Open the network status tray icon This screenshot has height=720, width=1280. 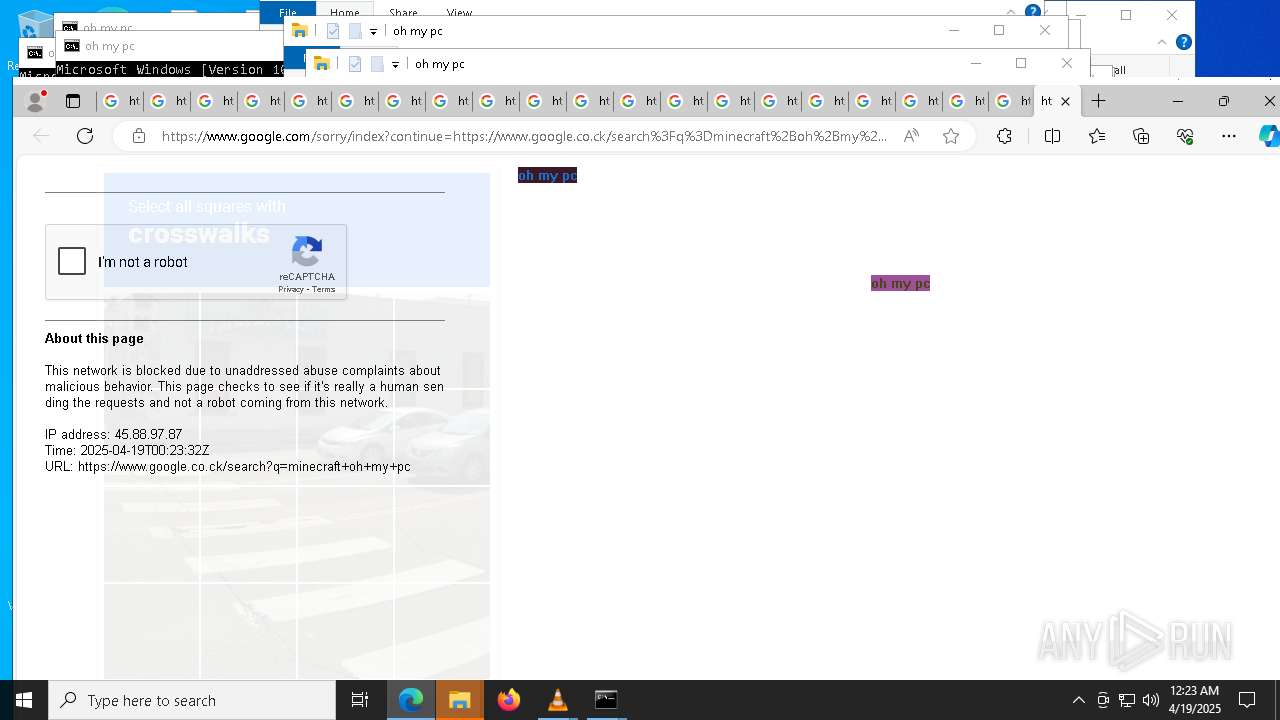(x=1127, y=700)
